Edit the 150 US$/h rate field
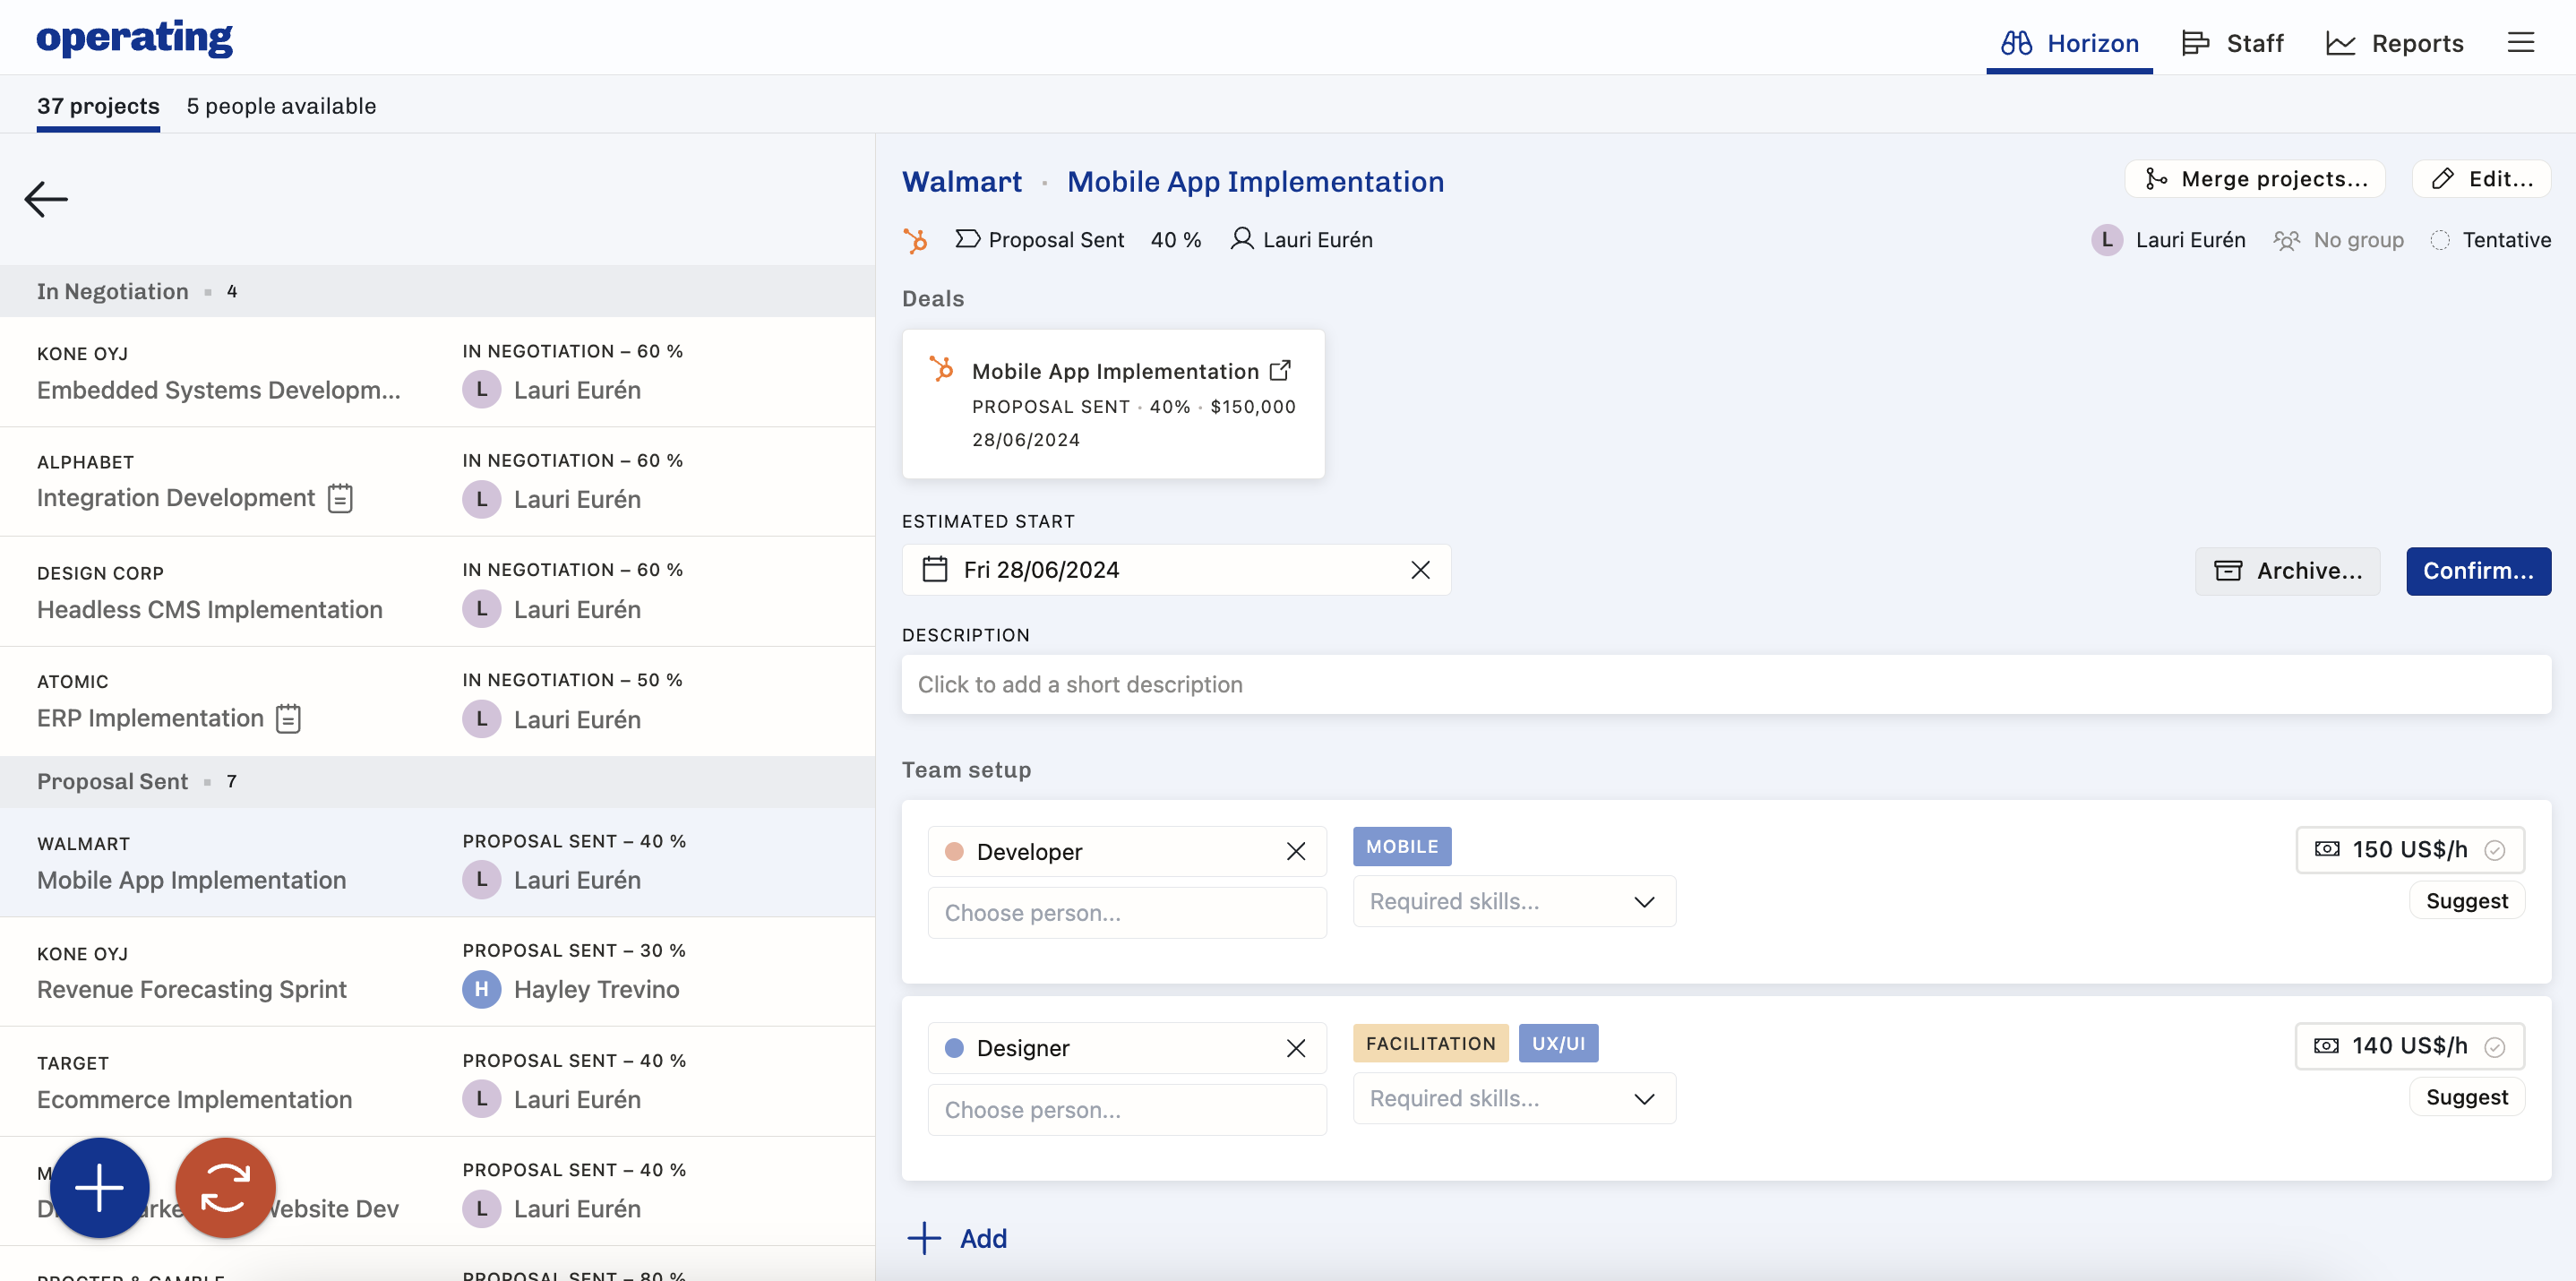2576x1281 pixels. (2409, 850)
